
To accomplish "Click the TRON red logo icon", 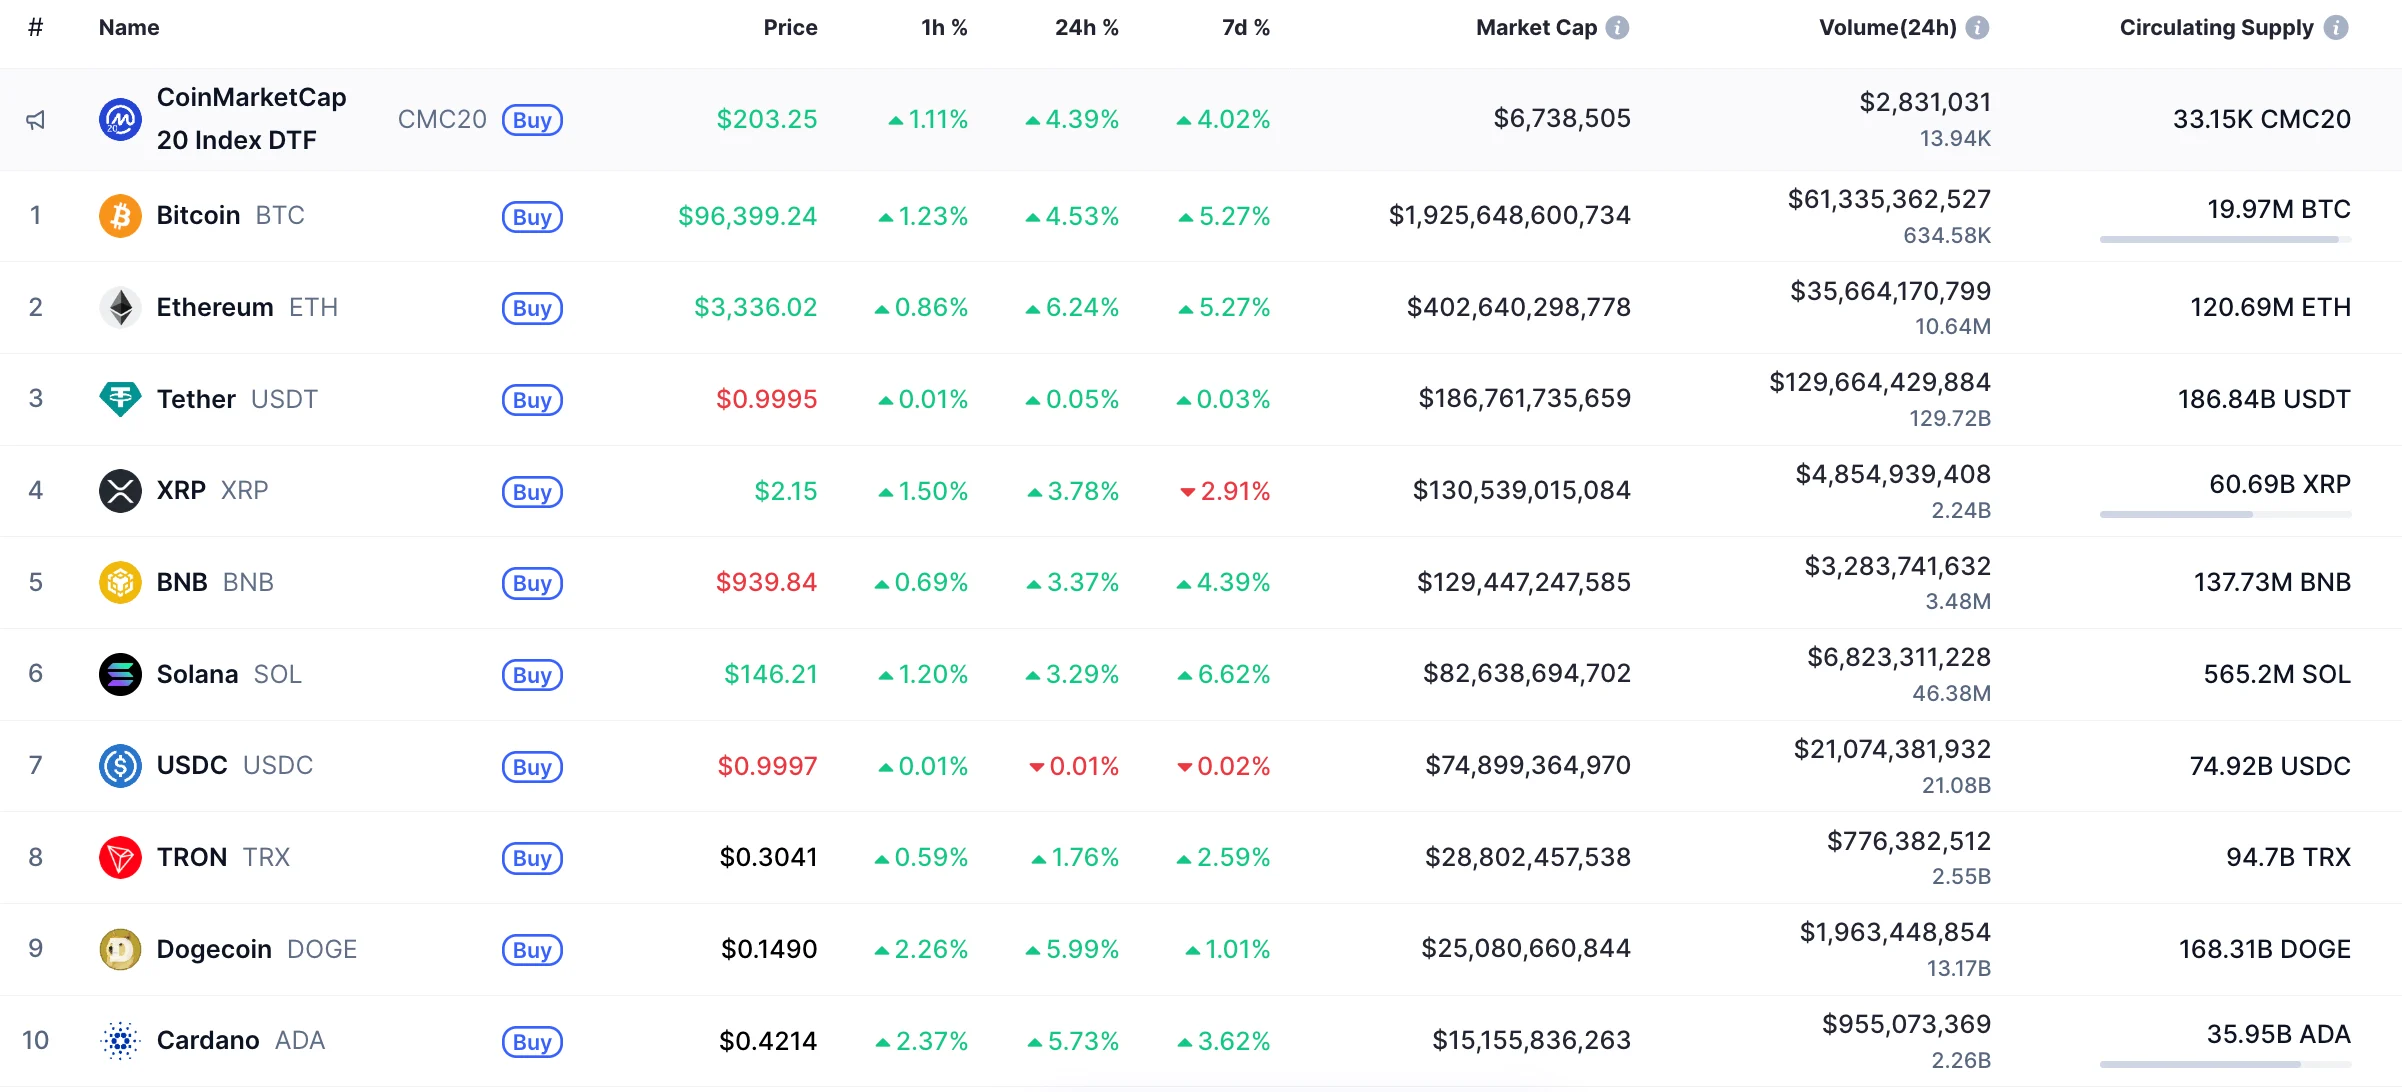I will [x=120, y=857].
